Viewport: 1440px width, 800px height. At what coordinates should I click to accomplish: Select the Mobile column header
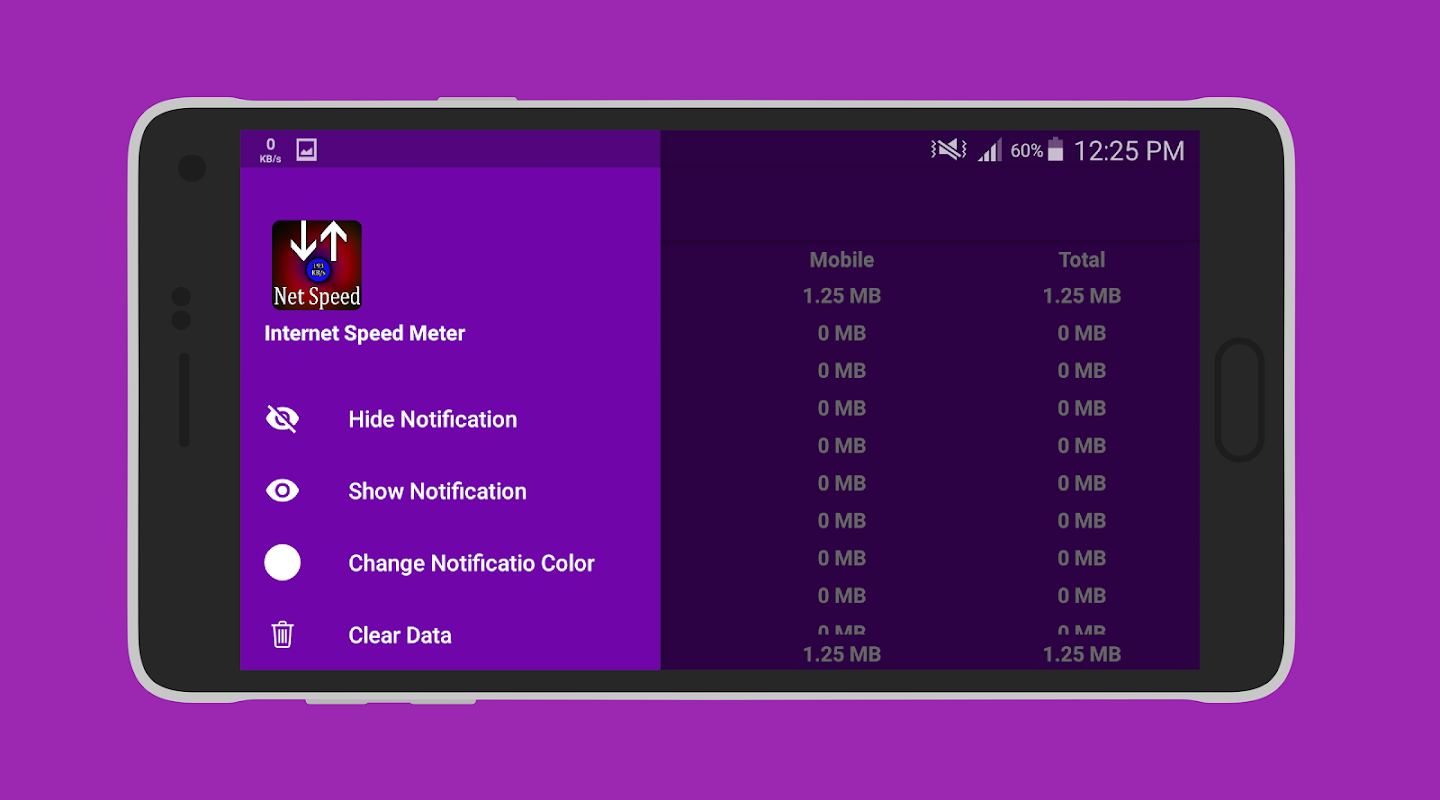pyautogui.click(x=842, y=260)
